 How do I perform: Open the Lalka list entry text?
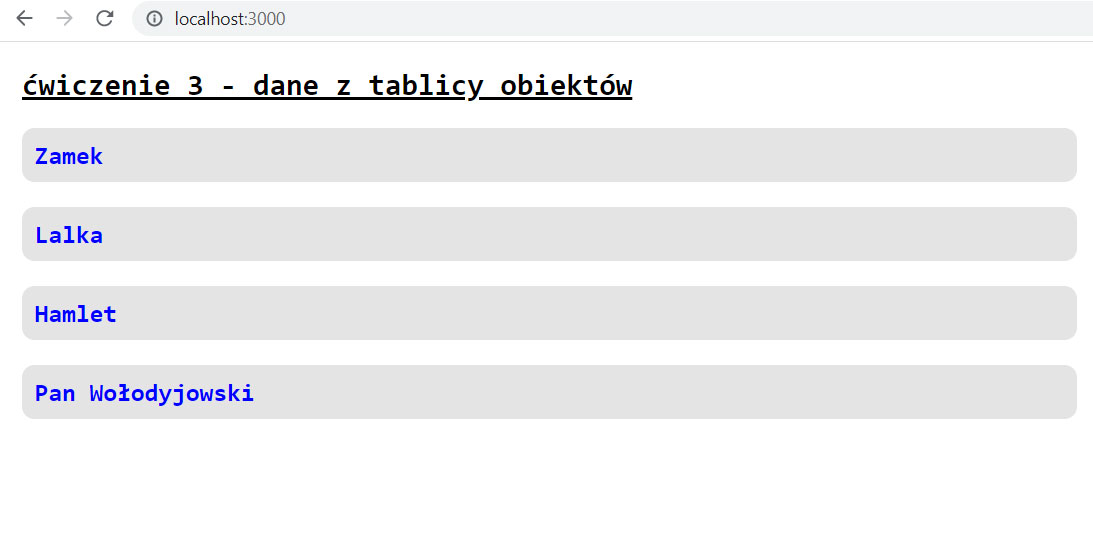point(69,235)
